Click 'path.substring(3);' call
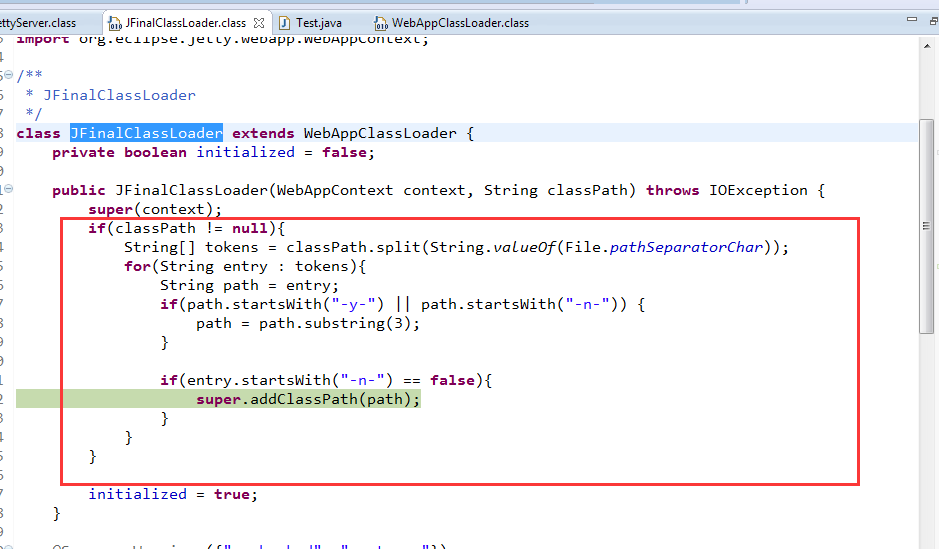This screenshot has height=549, width=939. pos(340,323)
